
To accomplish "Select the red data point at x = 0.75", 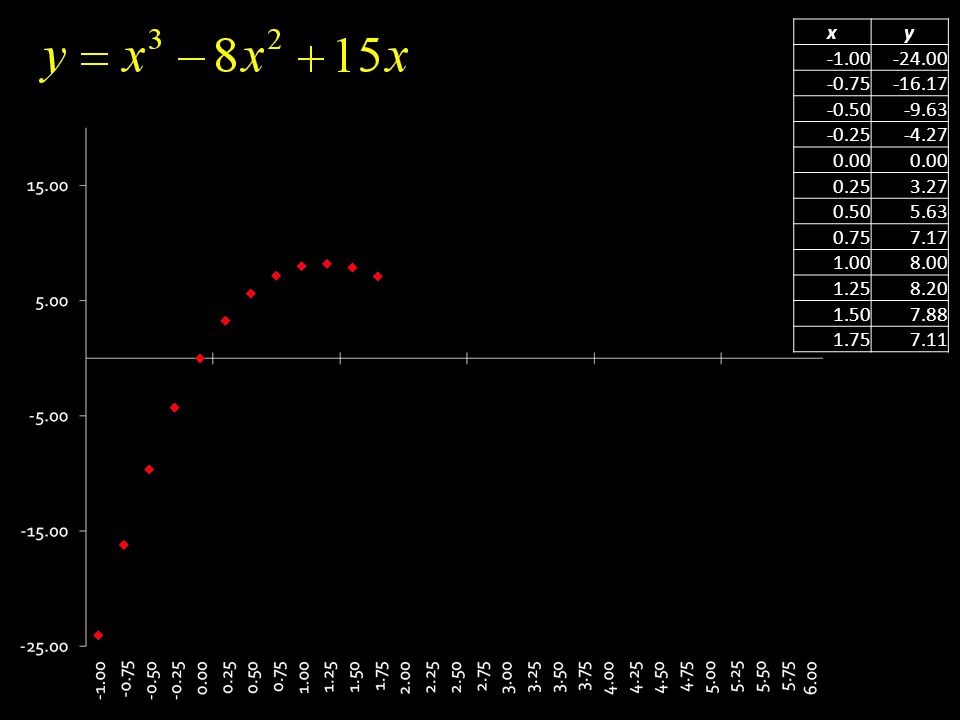I will tap(276, 276).
